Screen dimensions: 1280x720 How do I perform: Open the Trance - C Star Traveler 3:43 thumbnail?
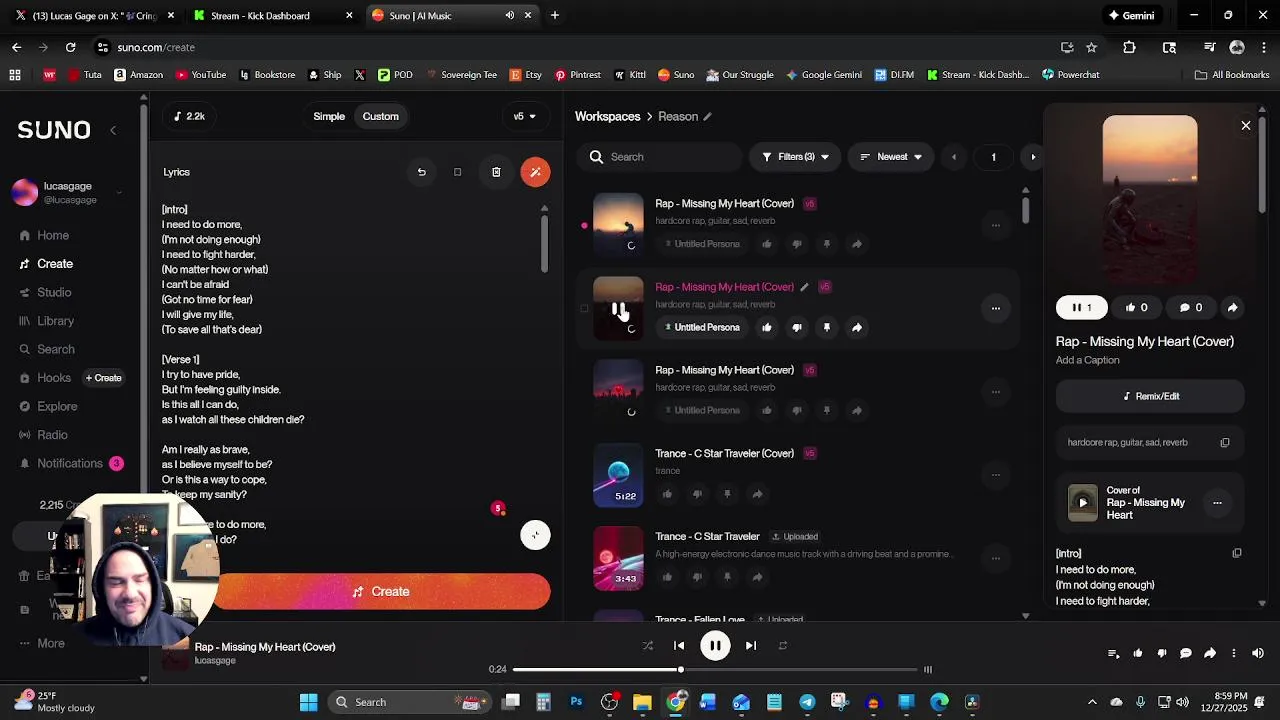(619, 558)
